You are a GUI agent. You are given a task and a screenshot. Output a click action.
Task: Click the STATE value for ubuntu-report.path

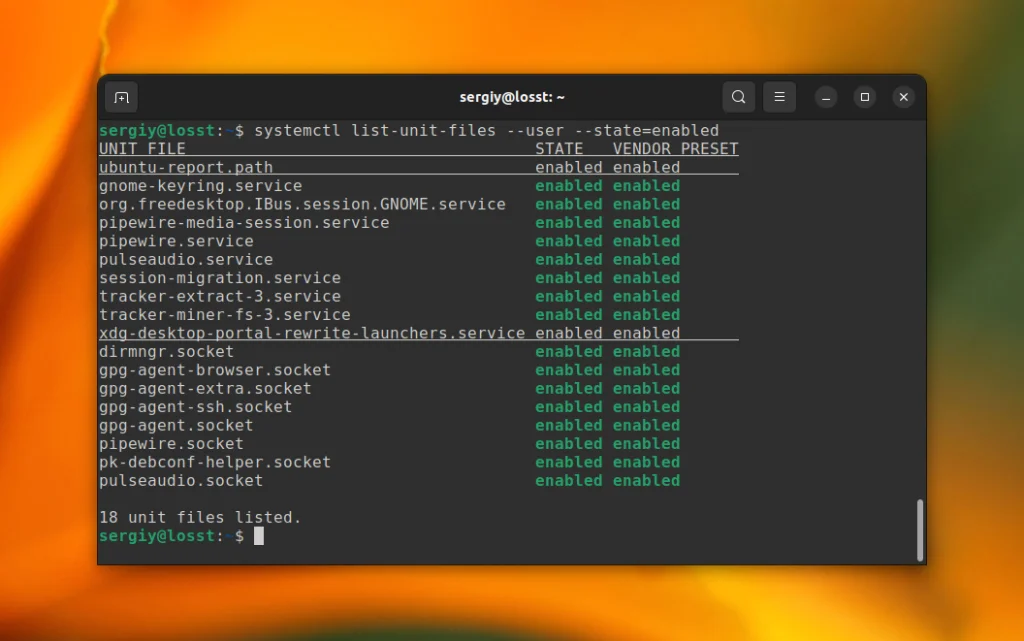coord(569,167)
